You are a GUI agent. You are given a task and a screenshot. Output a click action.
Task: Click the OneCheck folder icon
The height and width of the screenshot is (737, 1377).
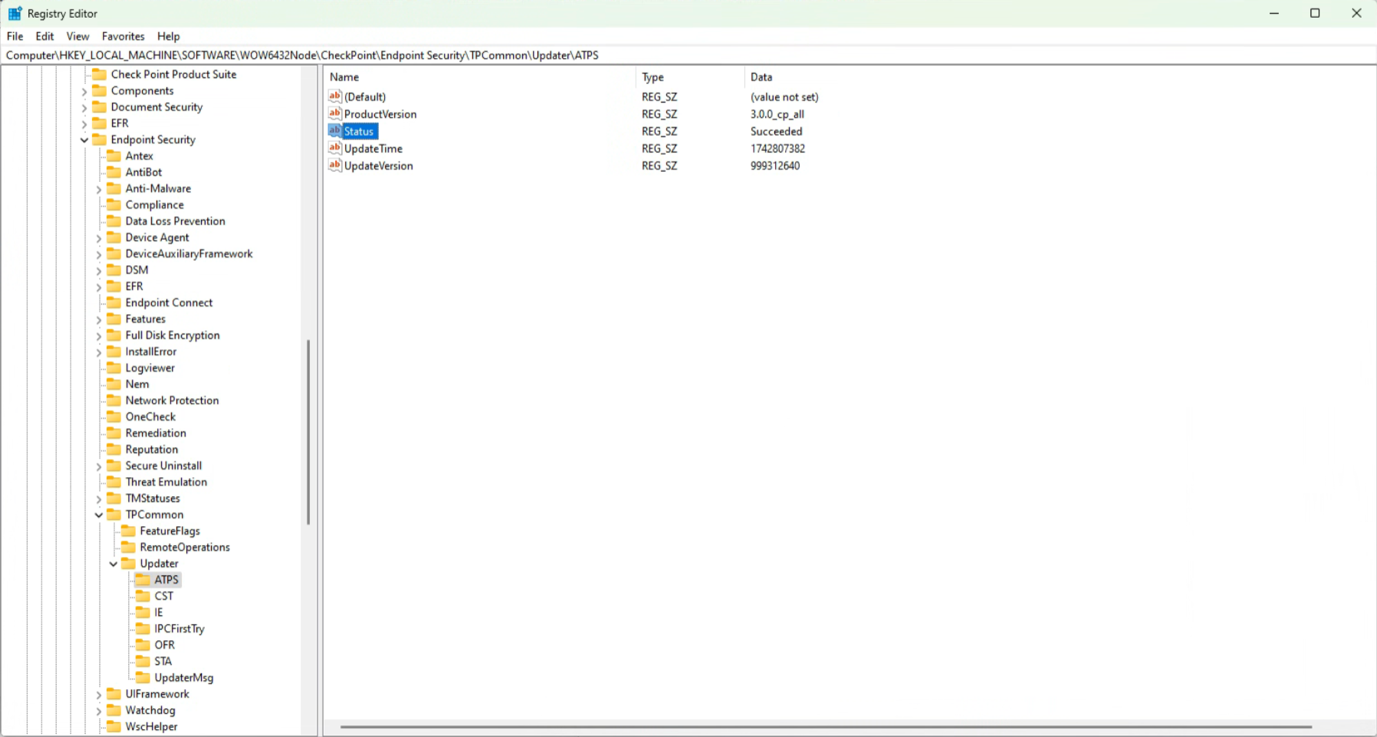pos(114,417)
